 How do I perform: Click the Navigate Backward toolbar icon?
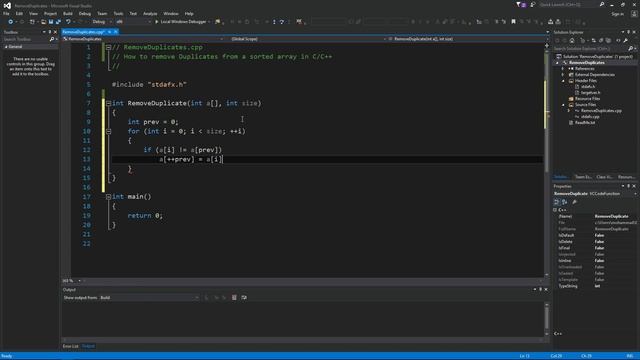pos(11,22)
